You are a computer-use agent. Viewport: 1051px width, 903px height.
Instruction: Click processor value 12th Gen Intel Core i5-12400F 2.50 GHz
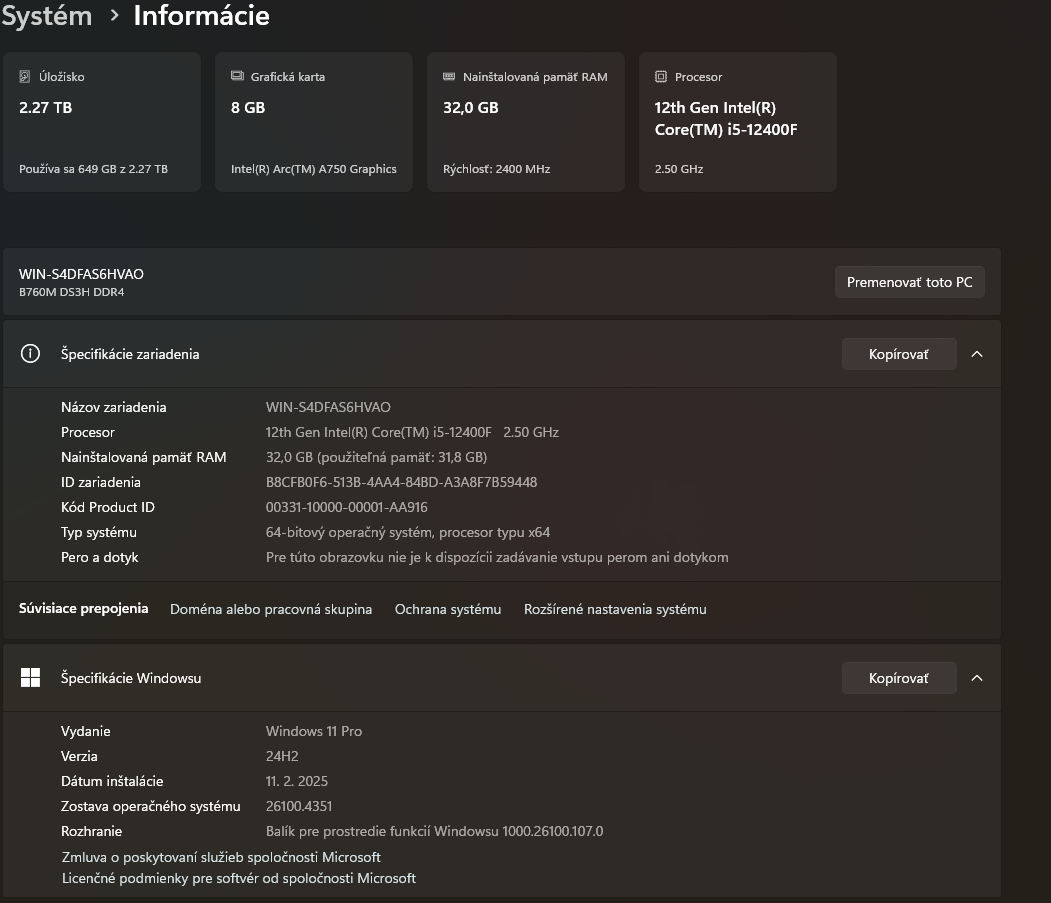tap(412, 432)
